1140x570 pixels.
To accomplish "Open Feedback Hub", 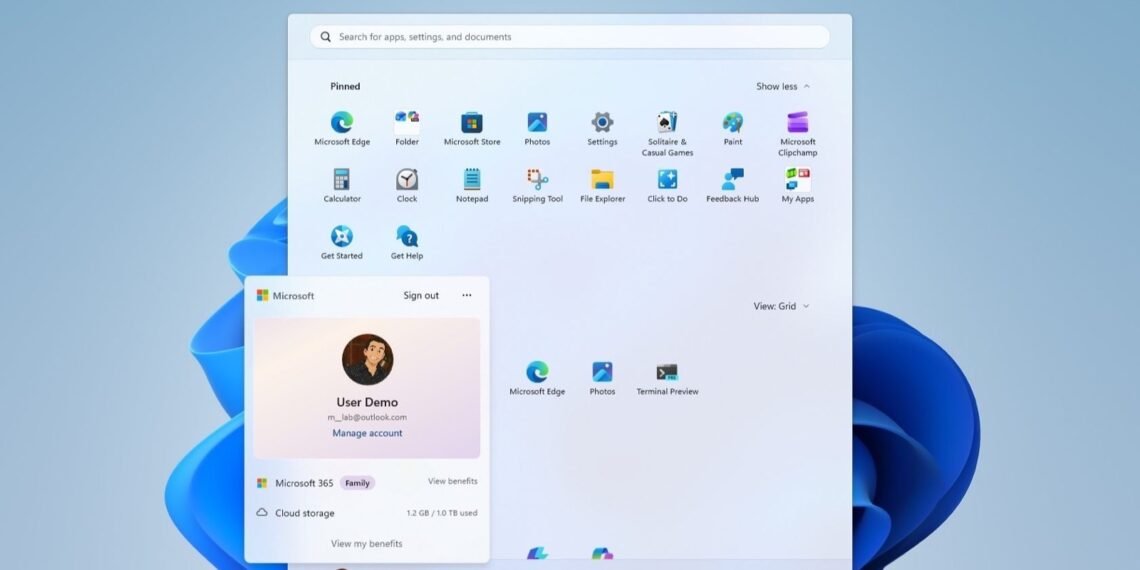I will click(733, 185).
